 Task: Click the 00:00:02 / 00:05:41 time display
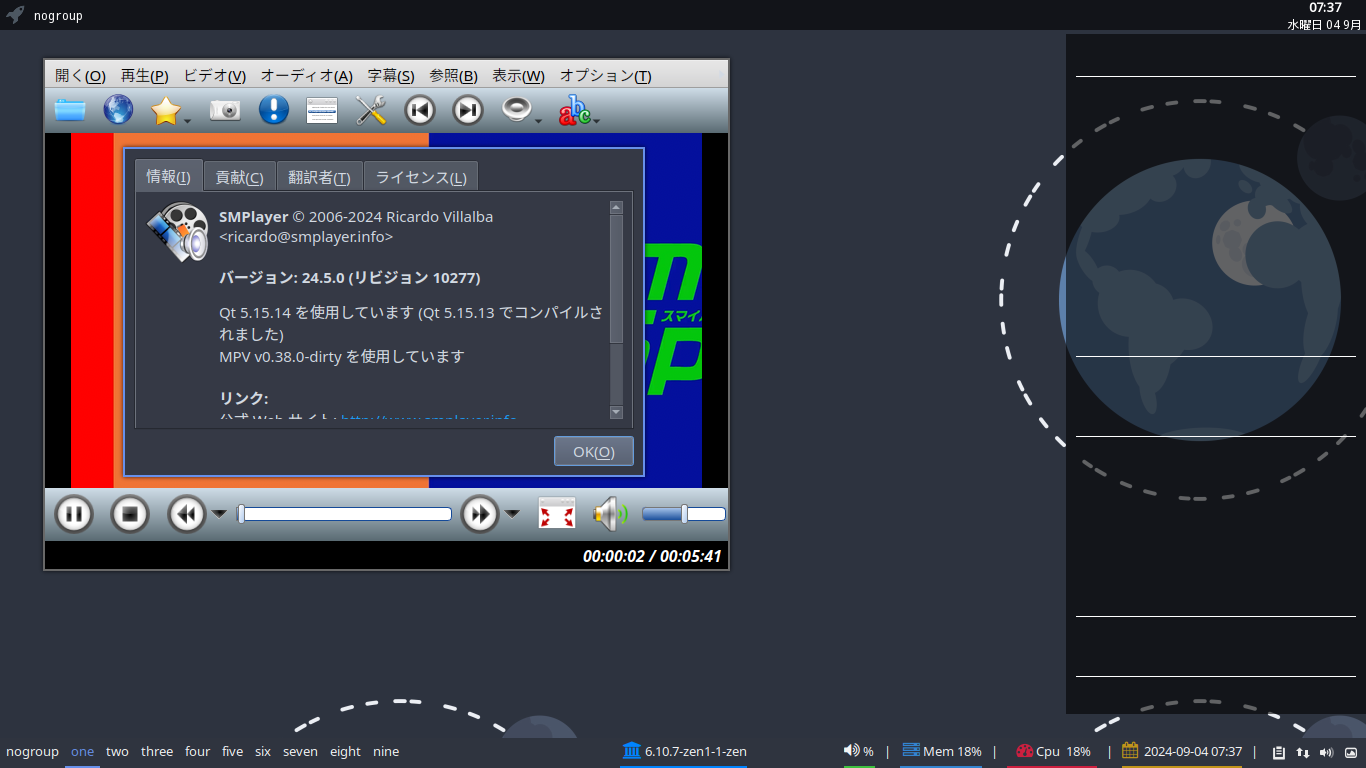[652, 556]
